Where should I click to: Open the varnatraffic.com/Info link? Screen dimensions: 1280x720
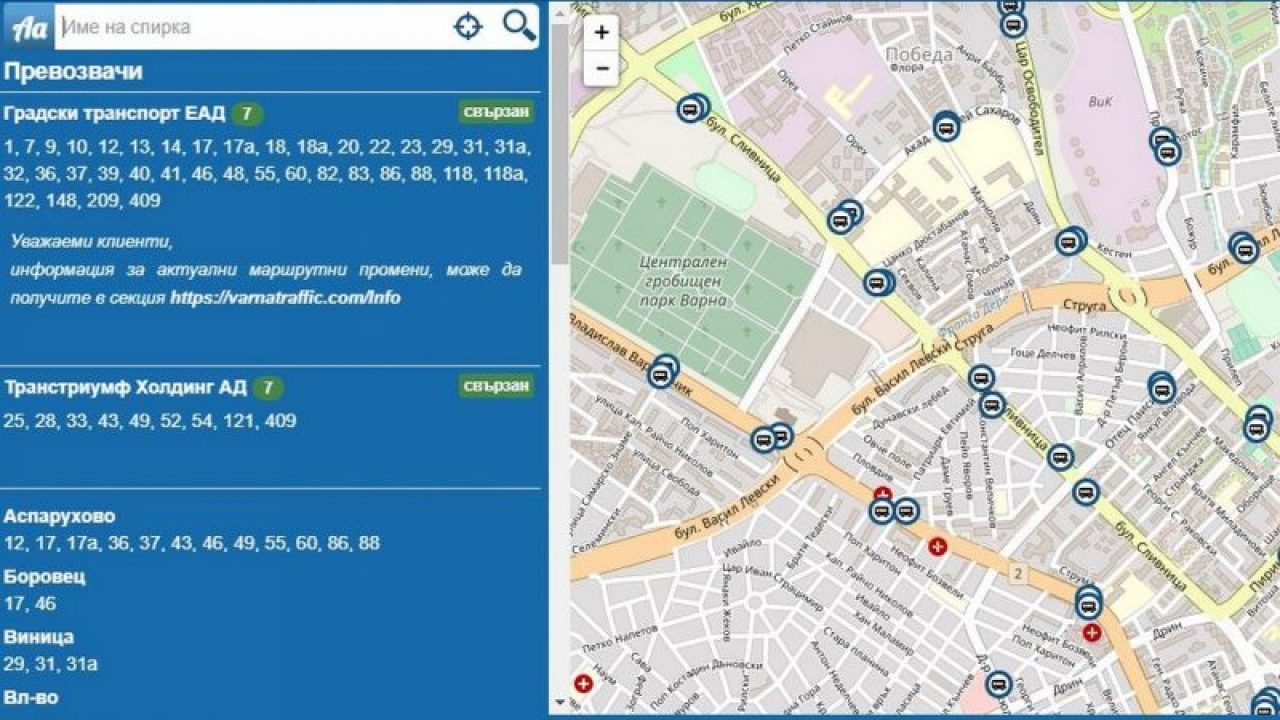point(285,297)
